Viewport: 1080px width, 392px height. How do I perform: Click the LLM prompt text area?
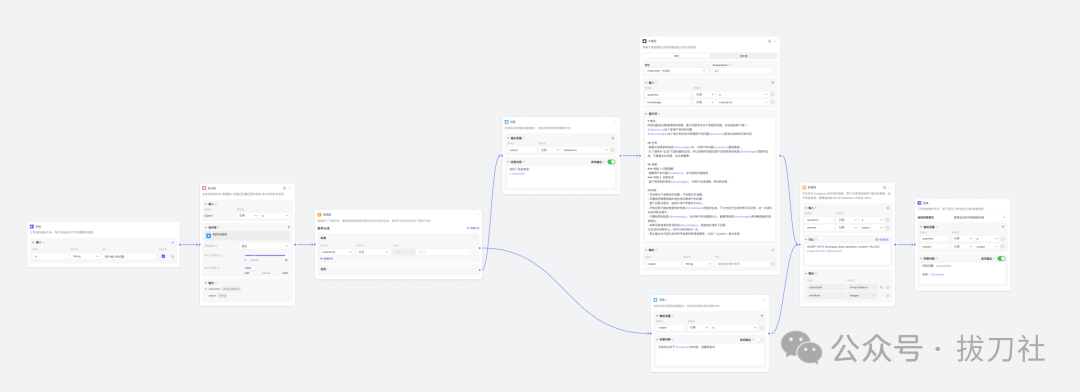point(709,178)
